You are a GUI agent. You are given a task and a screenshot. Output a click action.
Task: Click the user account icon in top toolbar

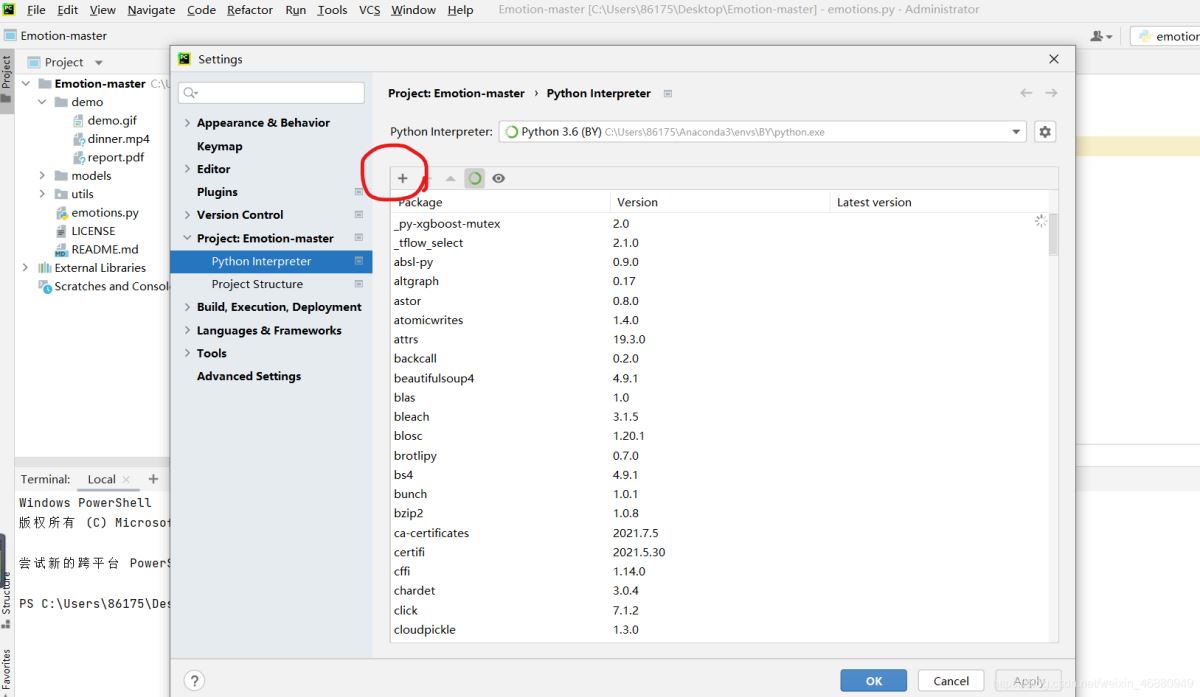pyautogui.click(x=1099, y=36)
